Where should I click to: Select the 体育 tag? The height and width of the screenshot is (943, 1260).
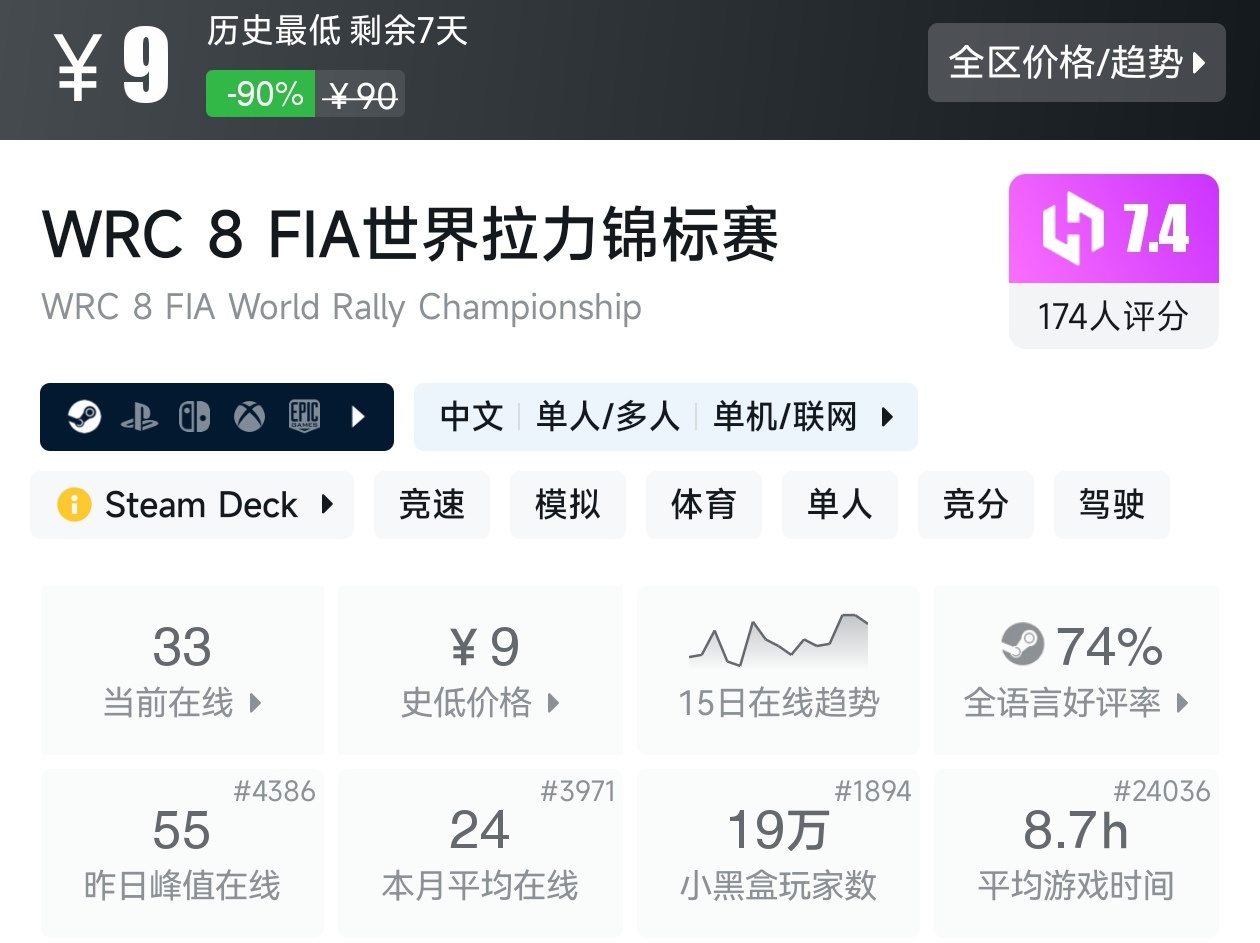click(x=704, y=505)
